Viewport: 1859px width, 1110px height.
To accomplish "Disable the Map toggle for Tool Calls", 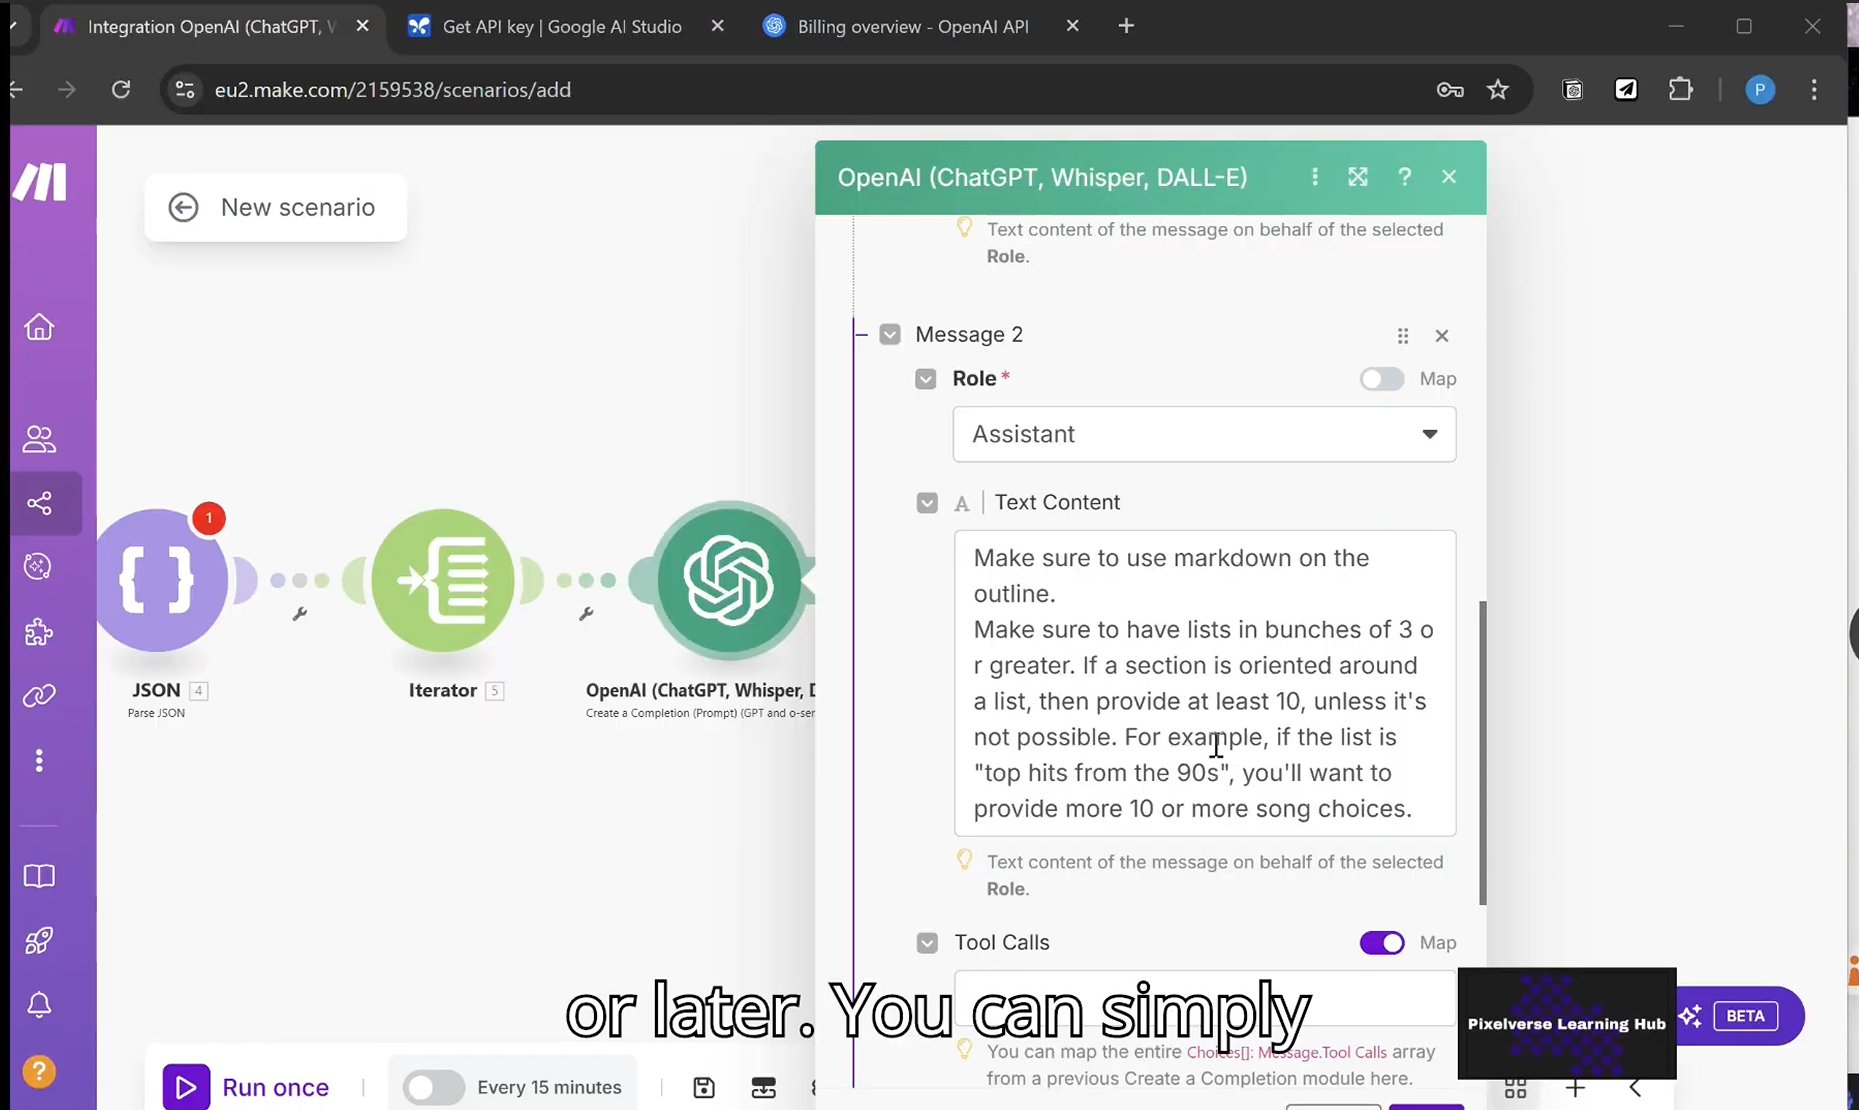I will tap(1381, 942).
